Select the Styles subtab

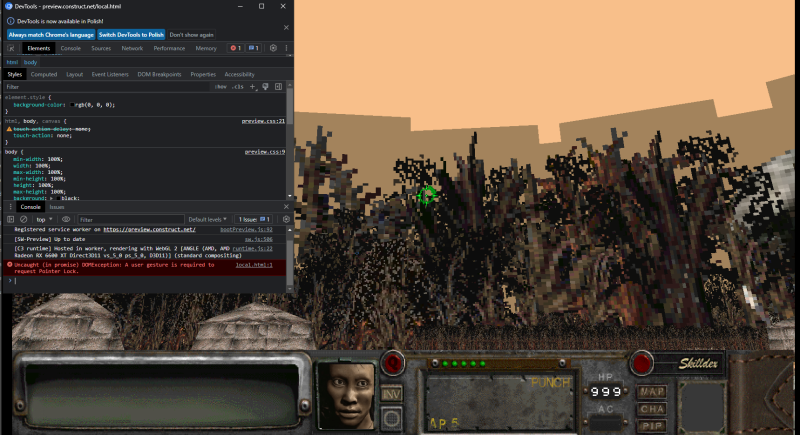pos(15,74)
